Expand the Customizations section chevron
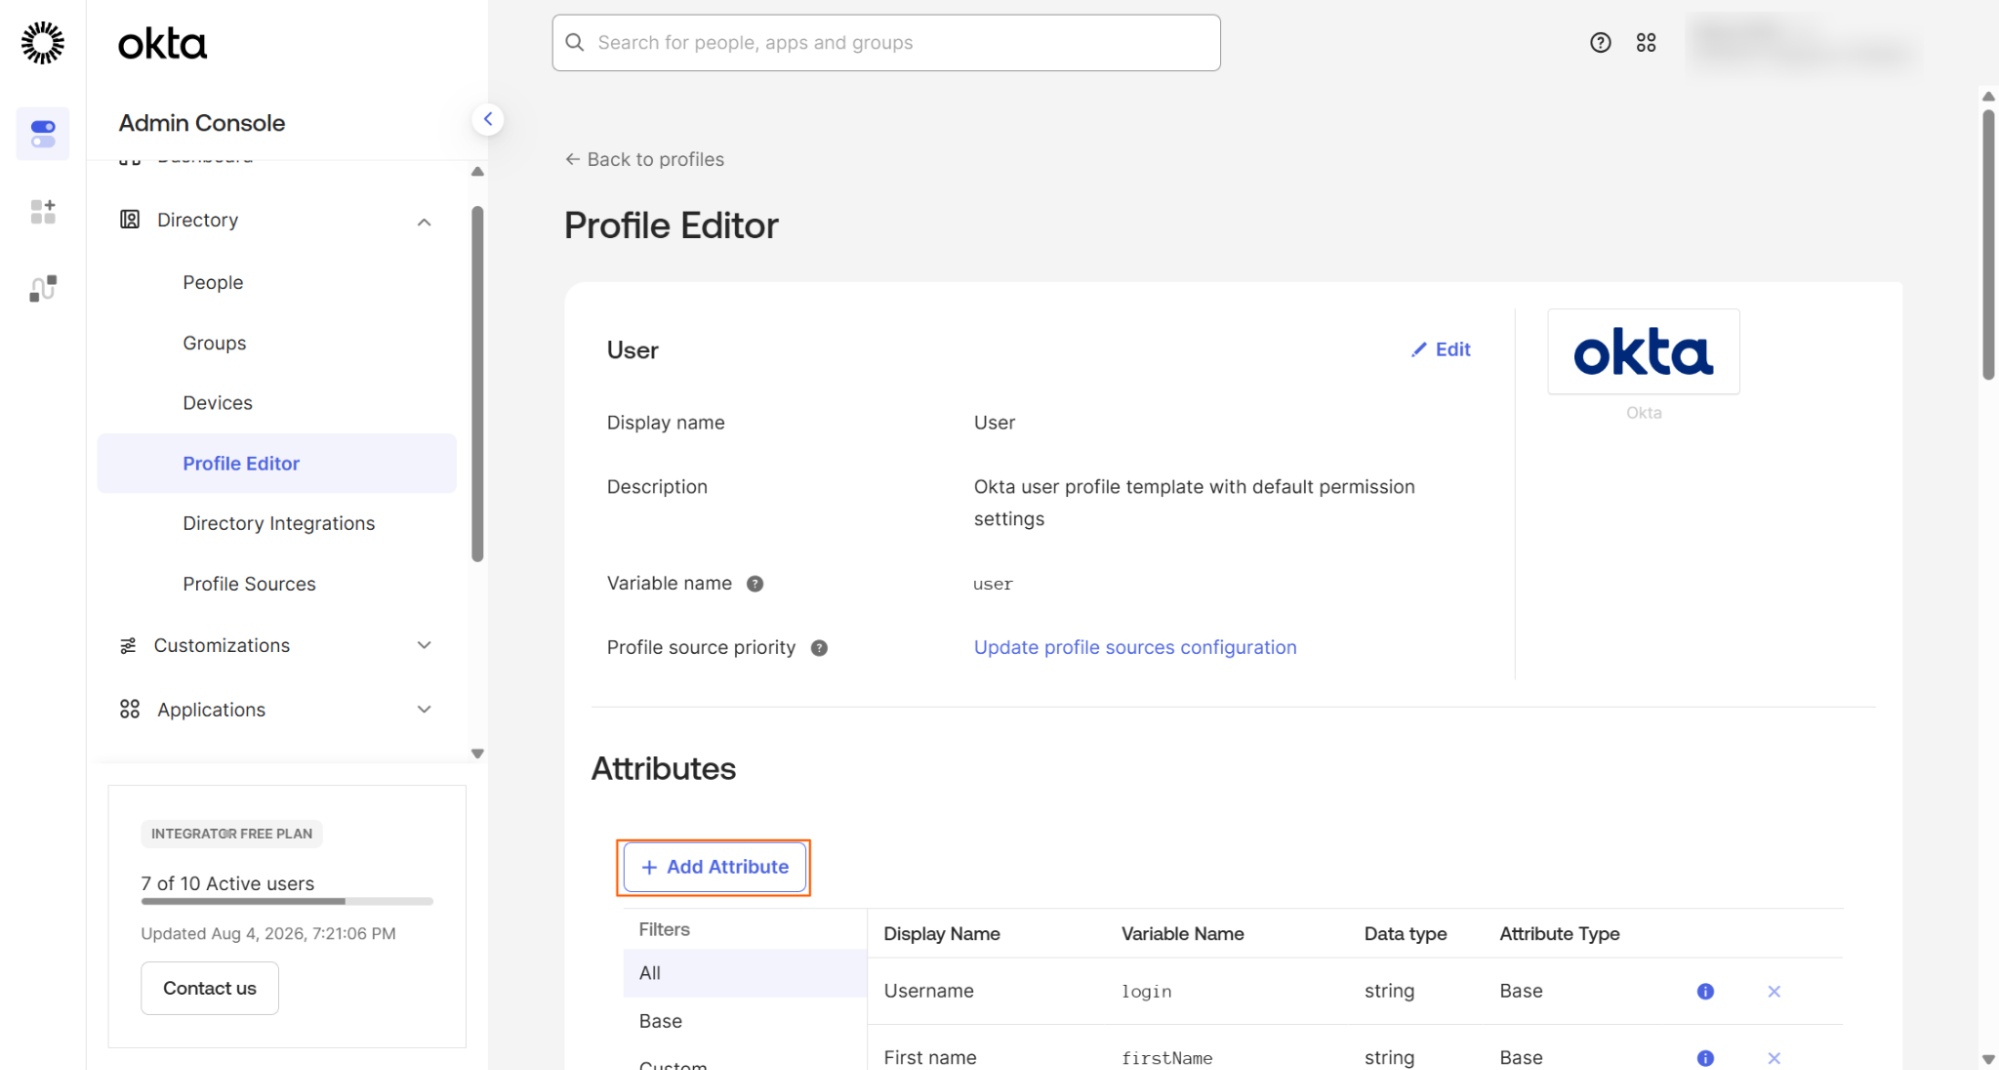The width and height of the screenshot is (1999, 1070). pyautogui.click(x=424, y=646)
